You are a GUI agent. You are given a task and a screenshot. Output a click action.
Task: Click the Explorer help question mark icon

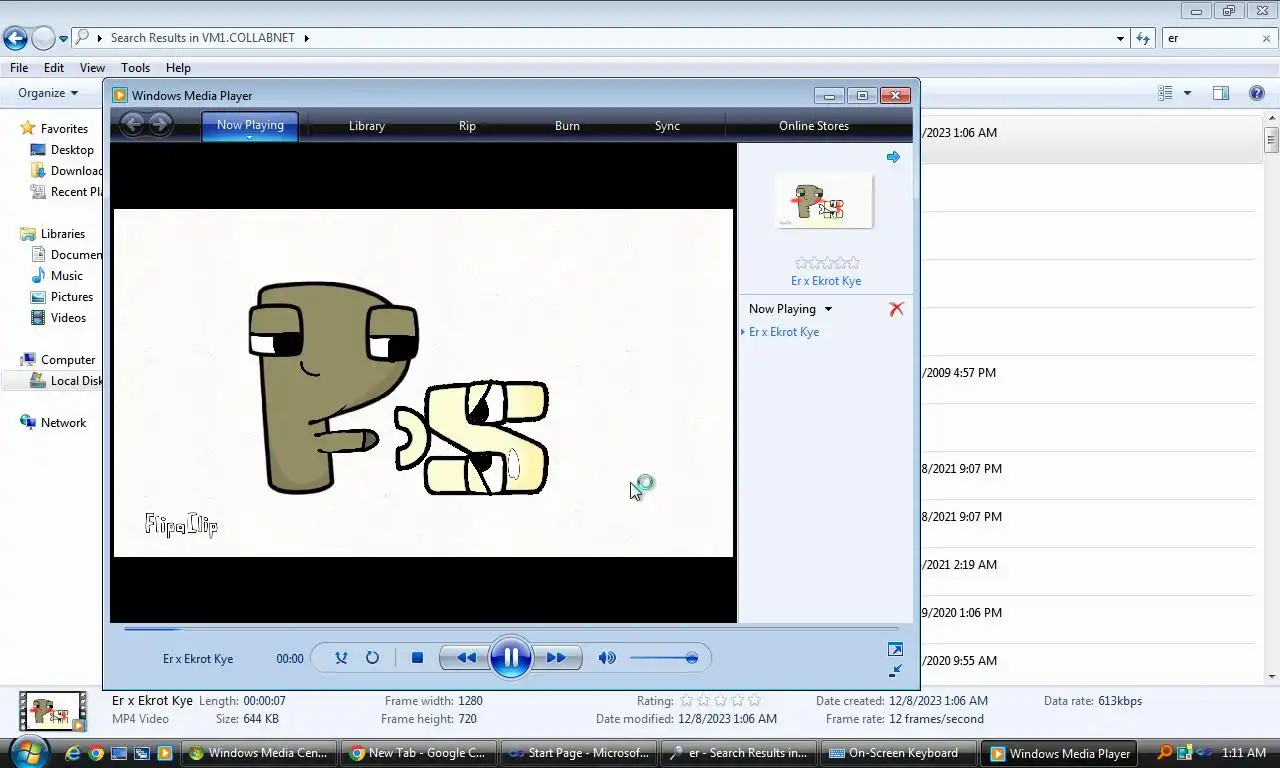[1257, 93]
